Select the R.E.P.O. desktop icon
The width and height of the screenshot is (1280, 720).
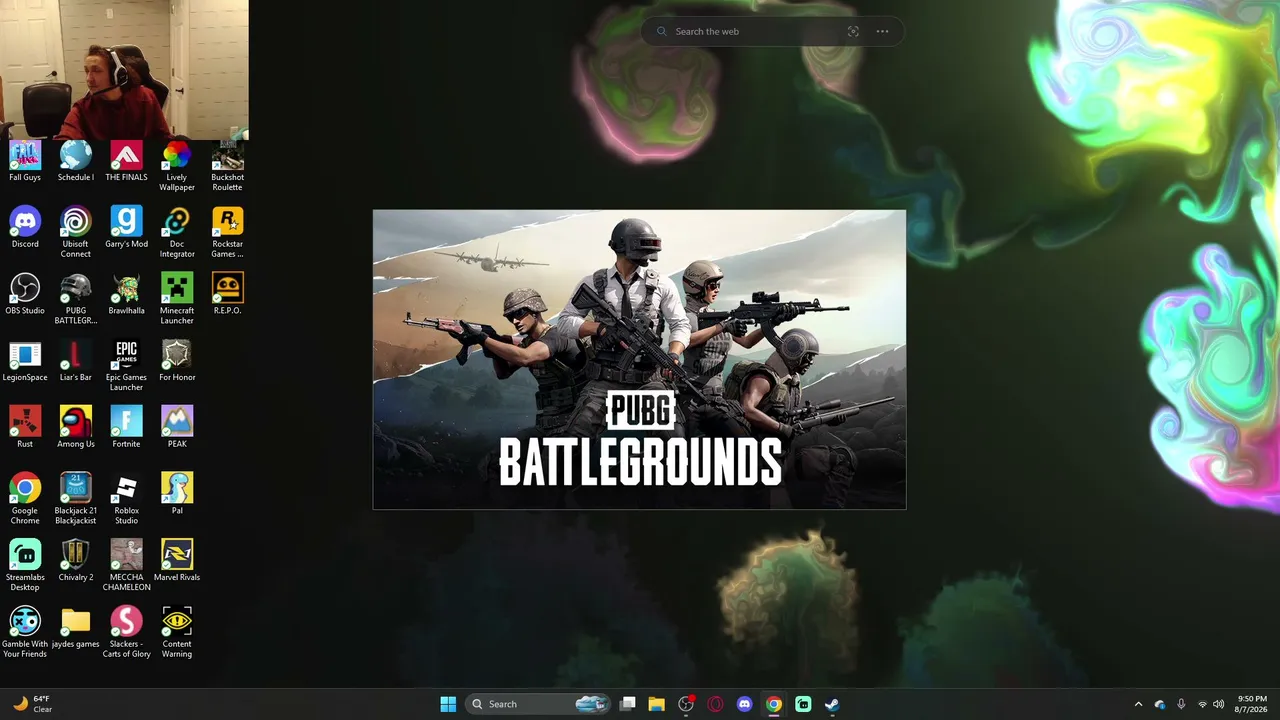pyautogui.click(x=227, y=295)
